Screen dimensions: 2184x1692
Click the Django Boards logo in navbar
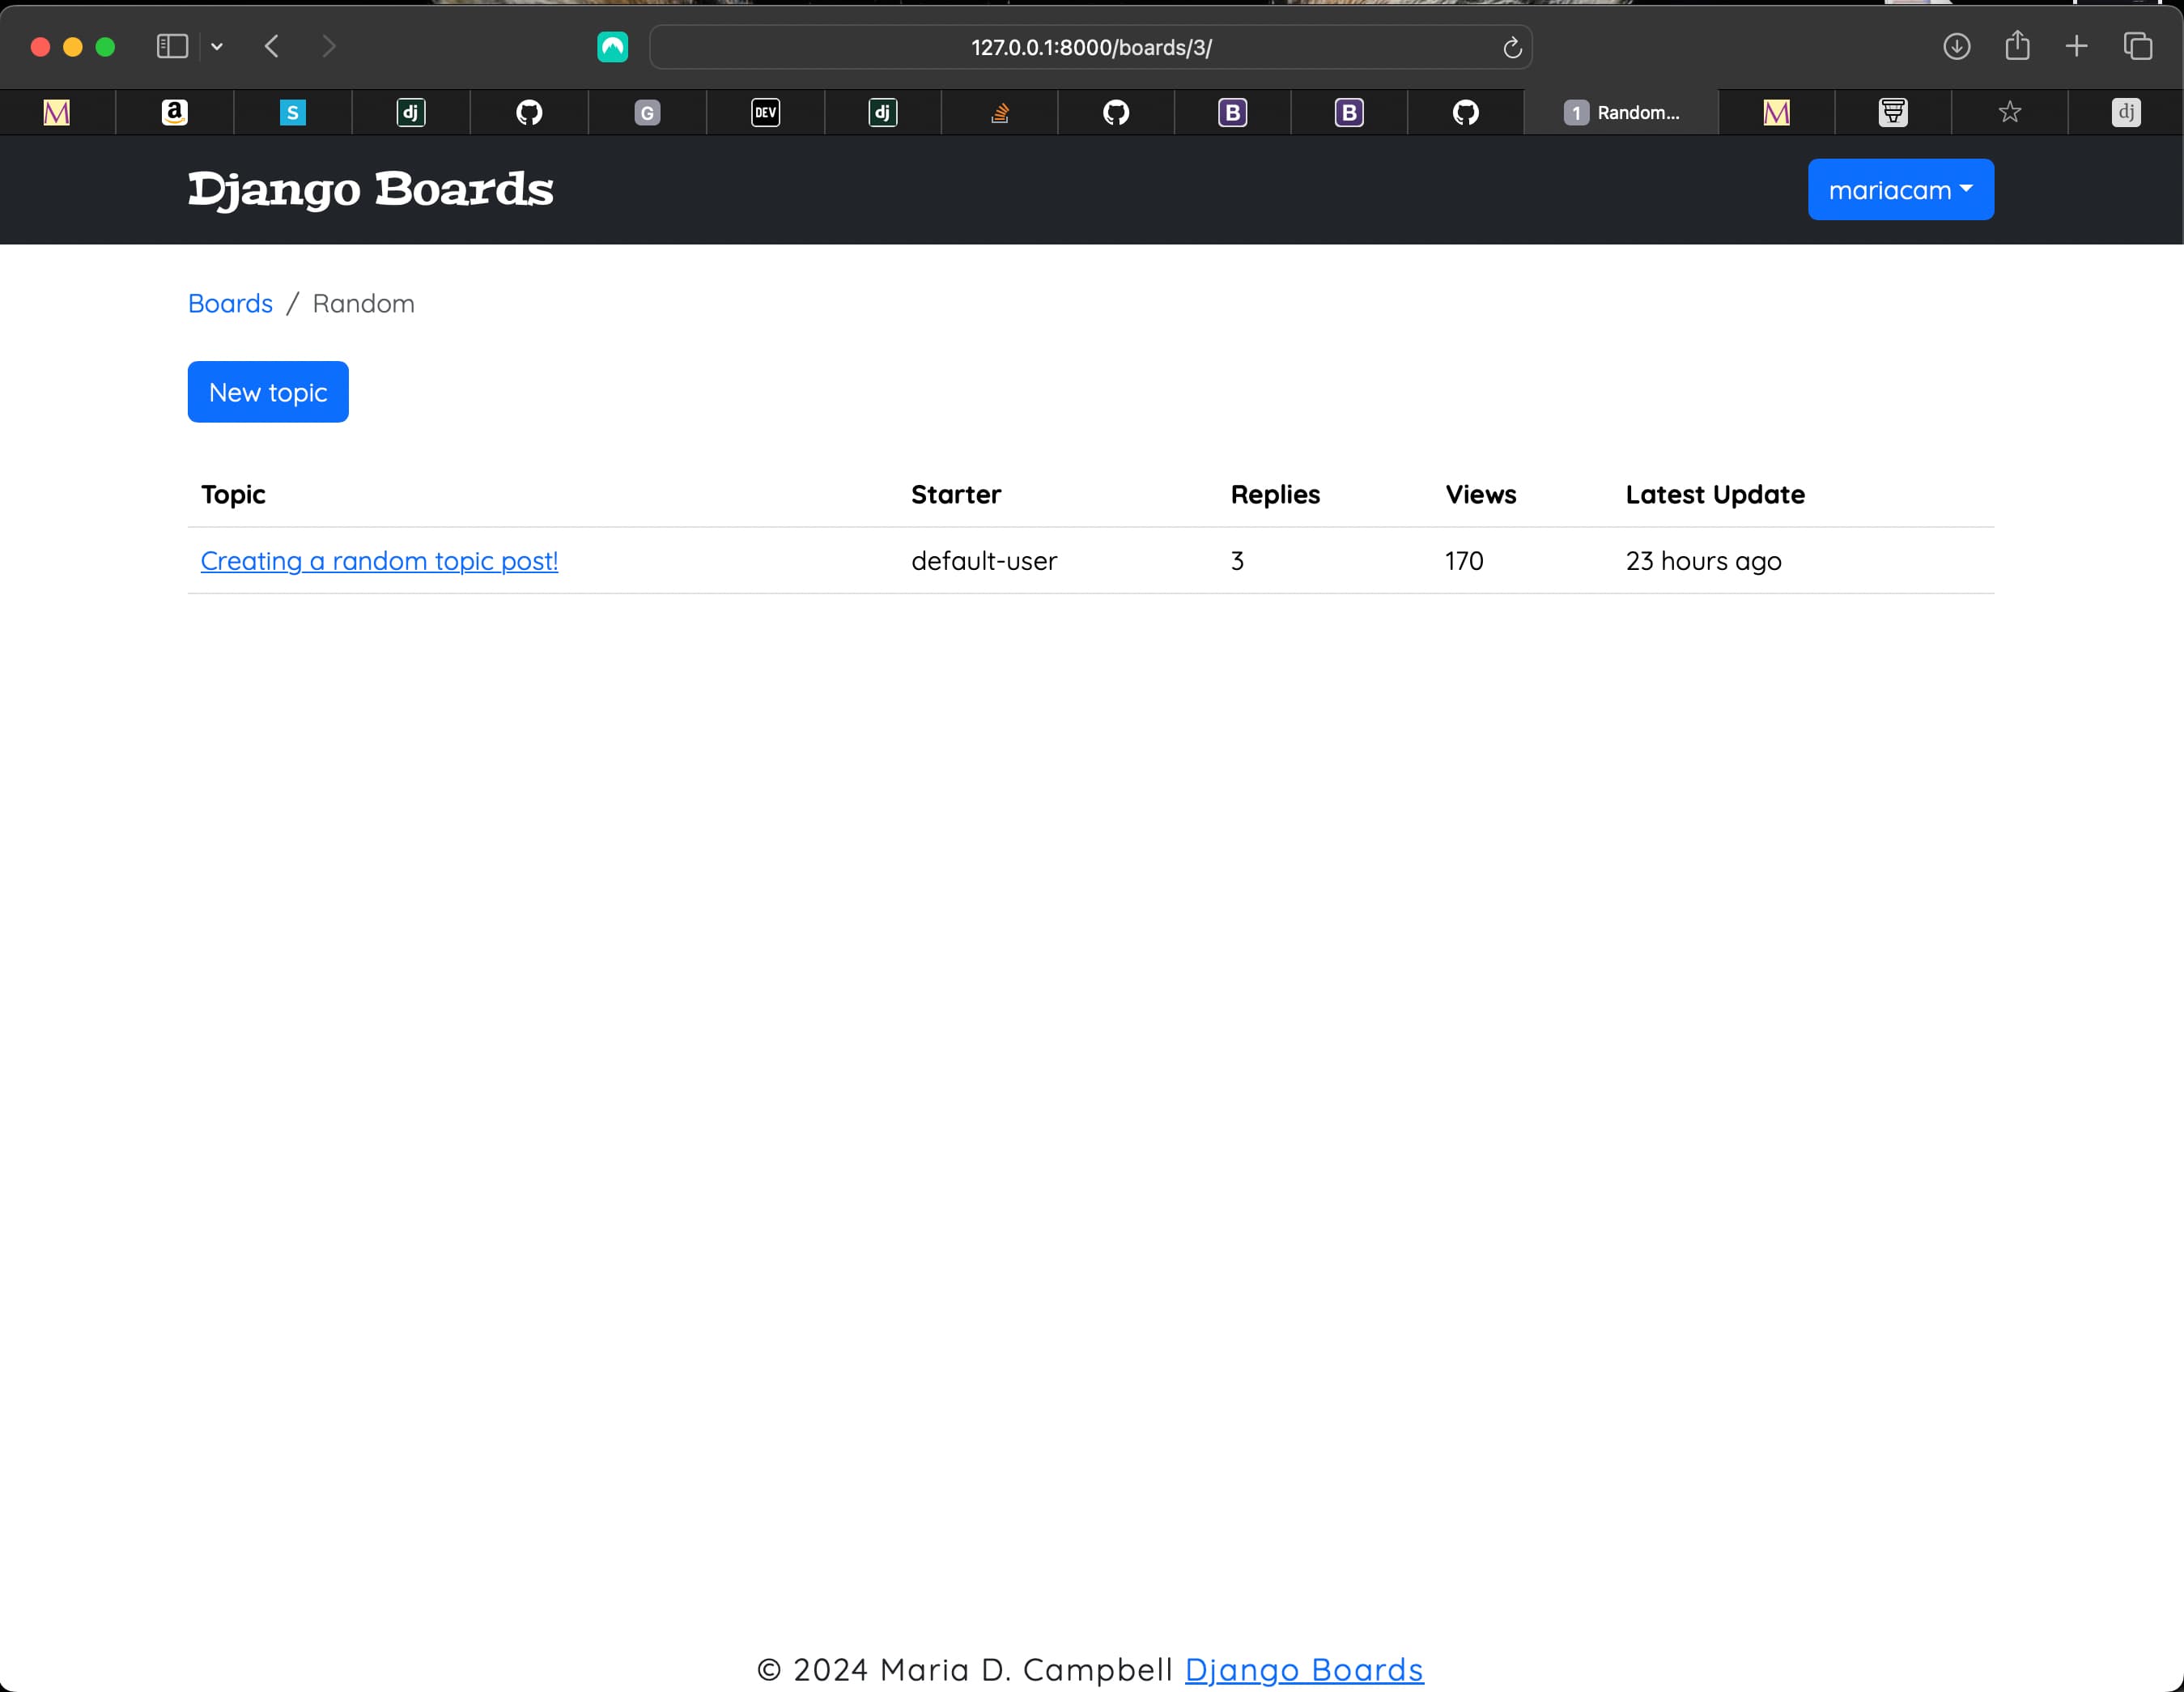point(370,189)
